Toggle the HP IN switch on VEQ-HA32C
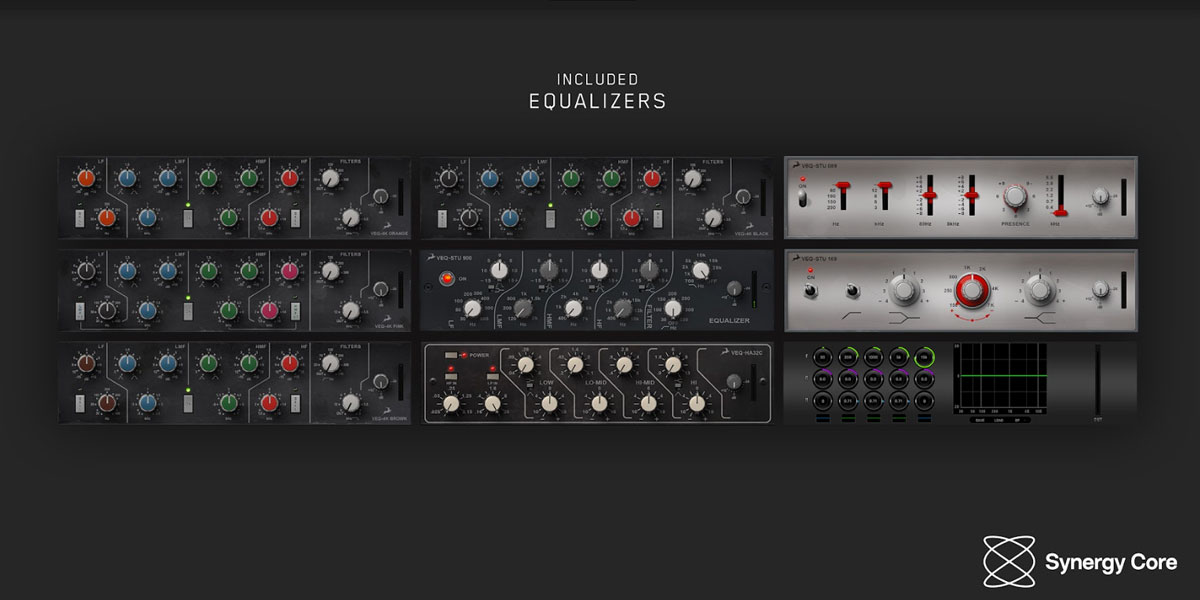Screen dimensions: 1200x600 [x=452, y=377]
